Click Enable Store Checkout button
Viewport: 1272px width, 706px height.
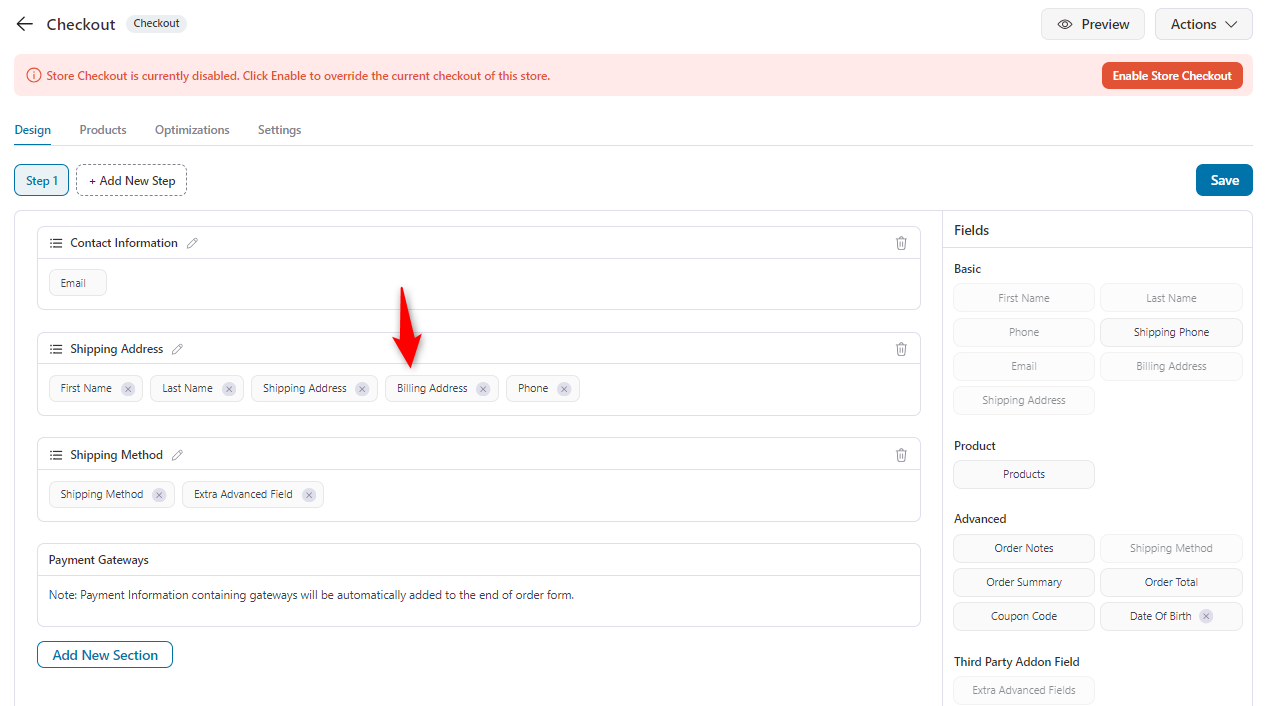click(x=1172, y=75)
